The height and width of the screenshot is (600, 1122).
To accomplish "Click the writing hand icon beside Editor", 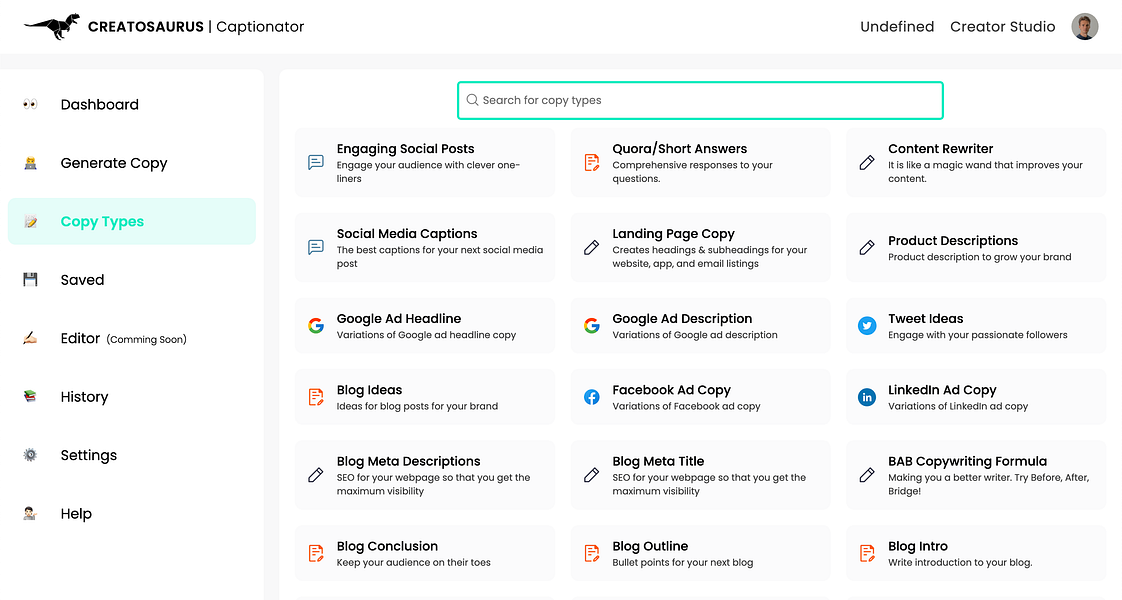I will pyautogui.click(x=30, y=338).
